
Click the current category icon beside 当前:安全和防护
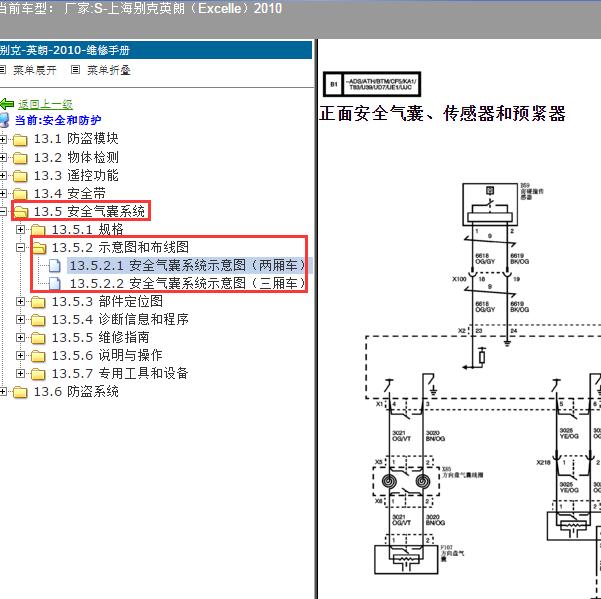(4, 120)
